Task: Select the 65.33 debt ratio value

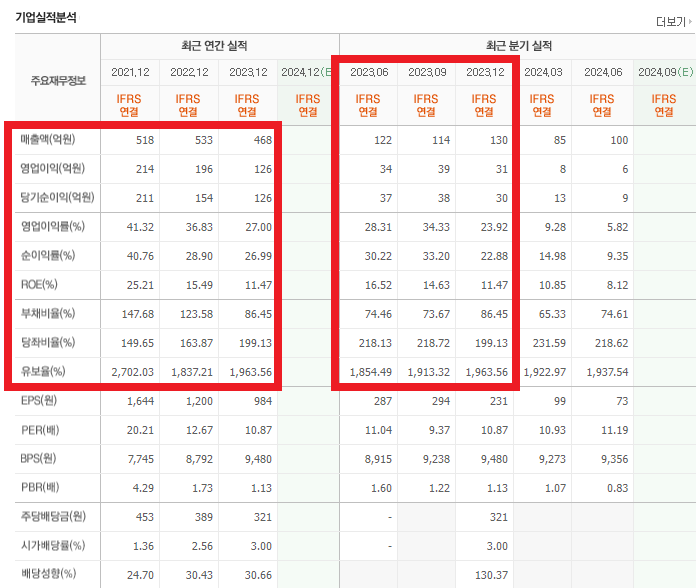Action: [x=552, y=314]
